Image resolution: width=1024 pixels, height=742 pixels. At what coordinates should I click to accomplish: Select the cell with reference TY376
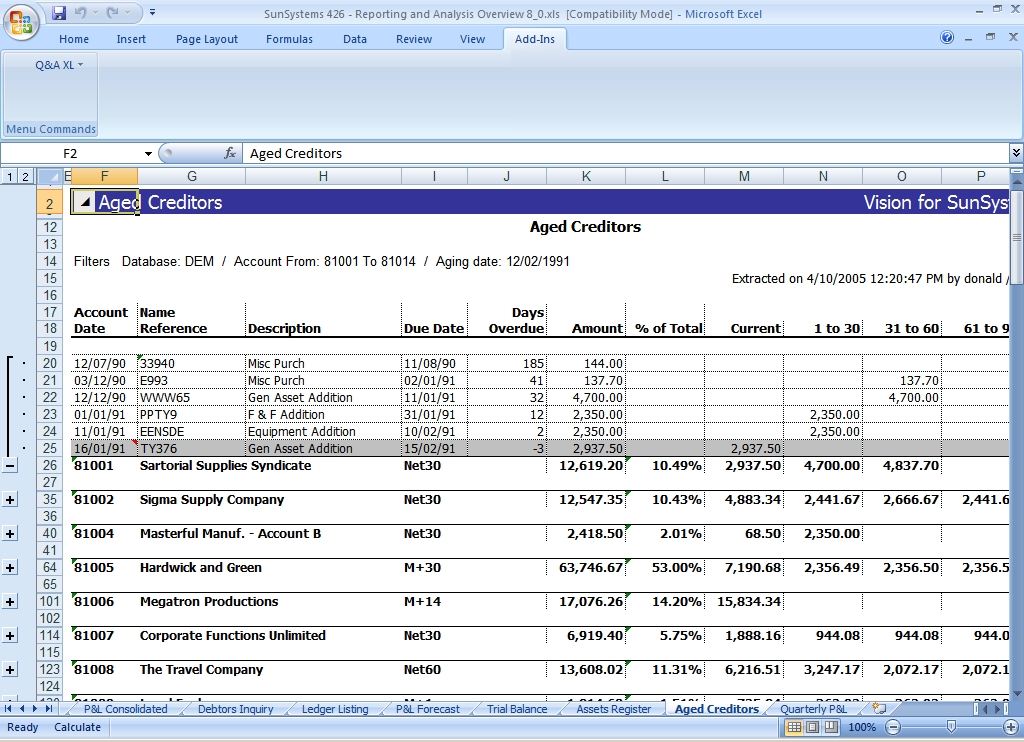(x=191, y=449)
